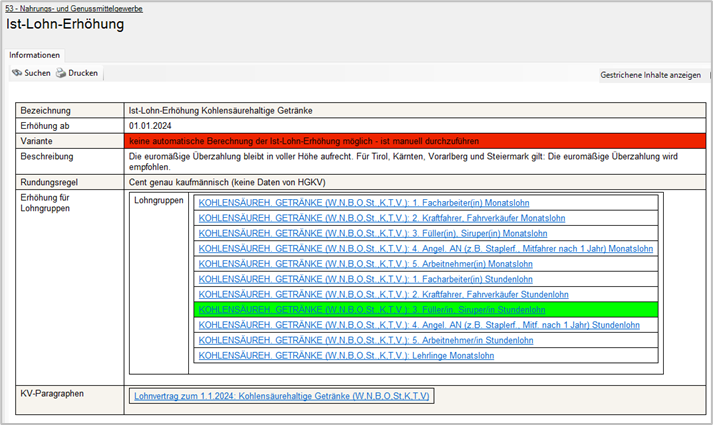
Task: Click 'Gestrichene Inhalte anzeigen'
Action: (x=649, y=75)
